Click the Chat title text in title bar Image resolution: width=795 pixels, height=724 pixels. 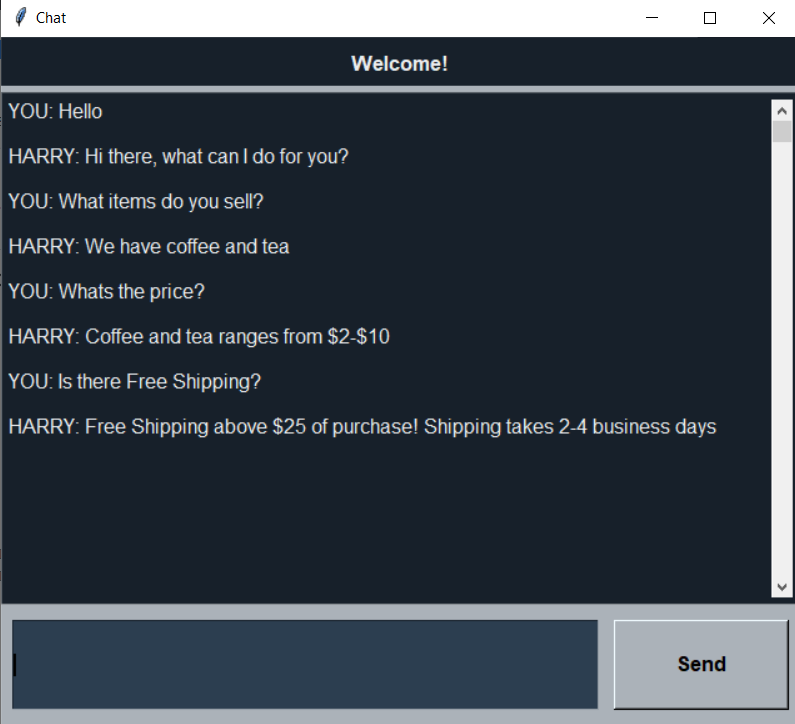coord(51,18)
